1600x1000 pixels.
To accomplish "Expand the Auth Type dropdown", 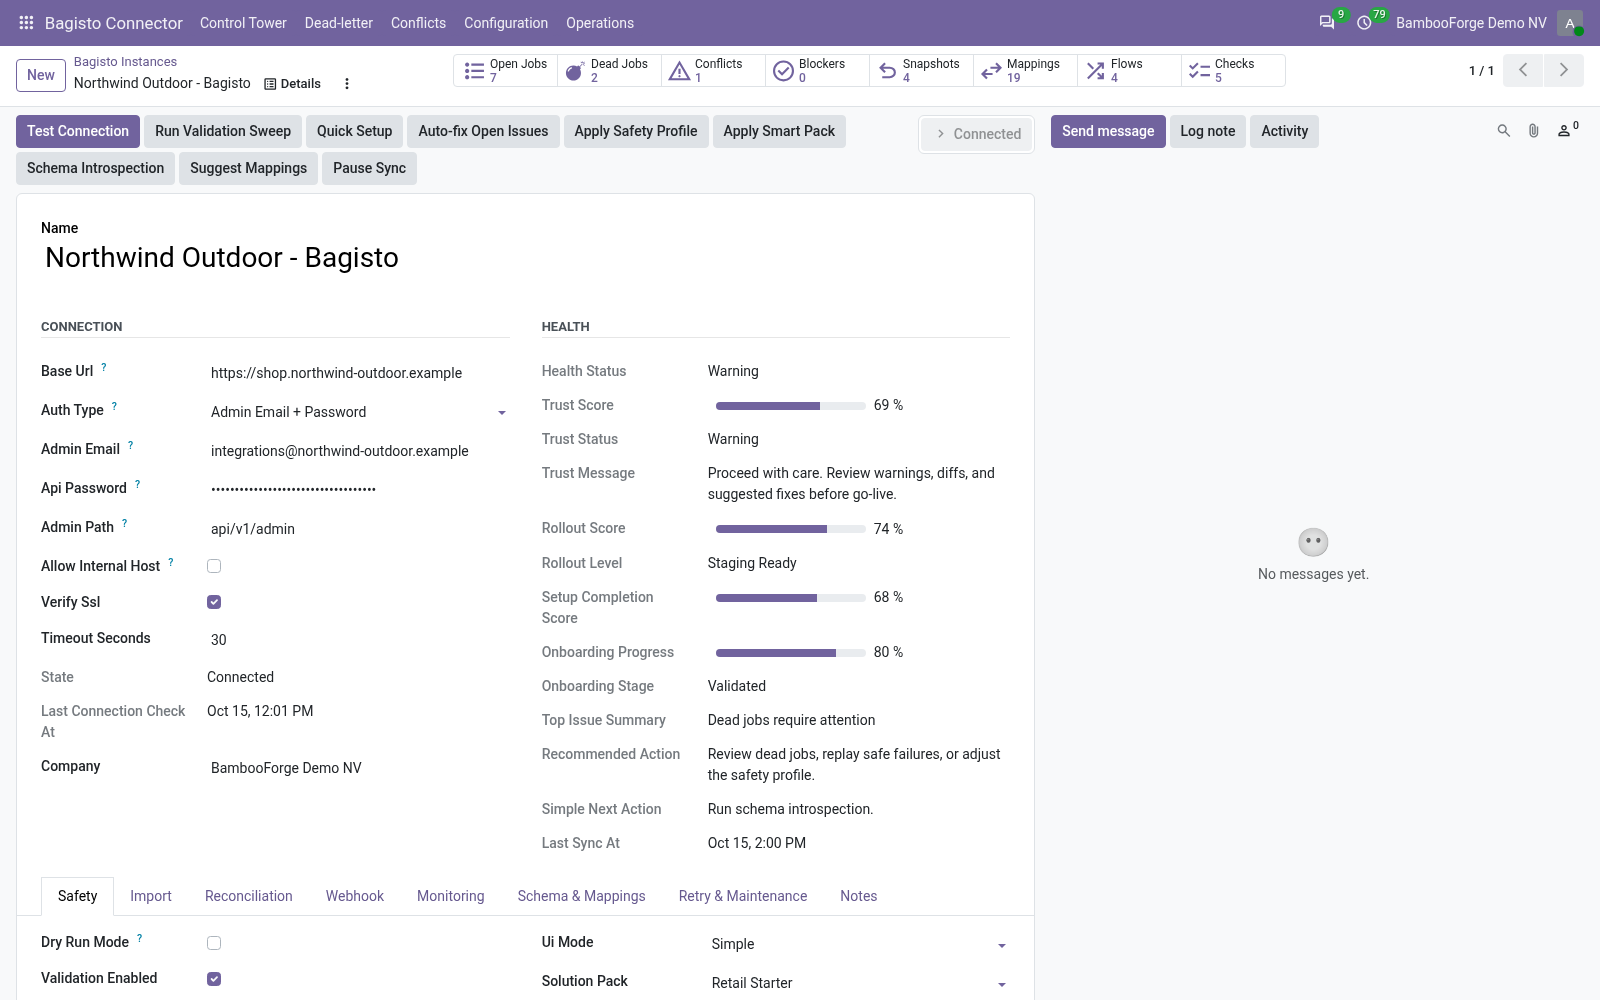I will 358,412.
